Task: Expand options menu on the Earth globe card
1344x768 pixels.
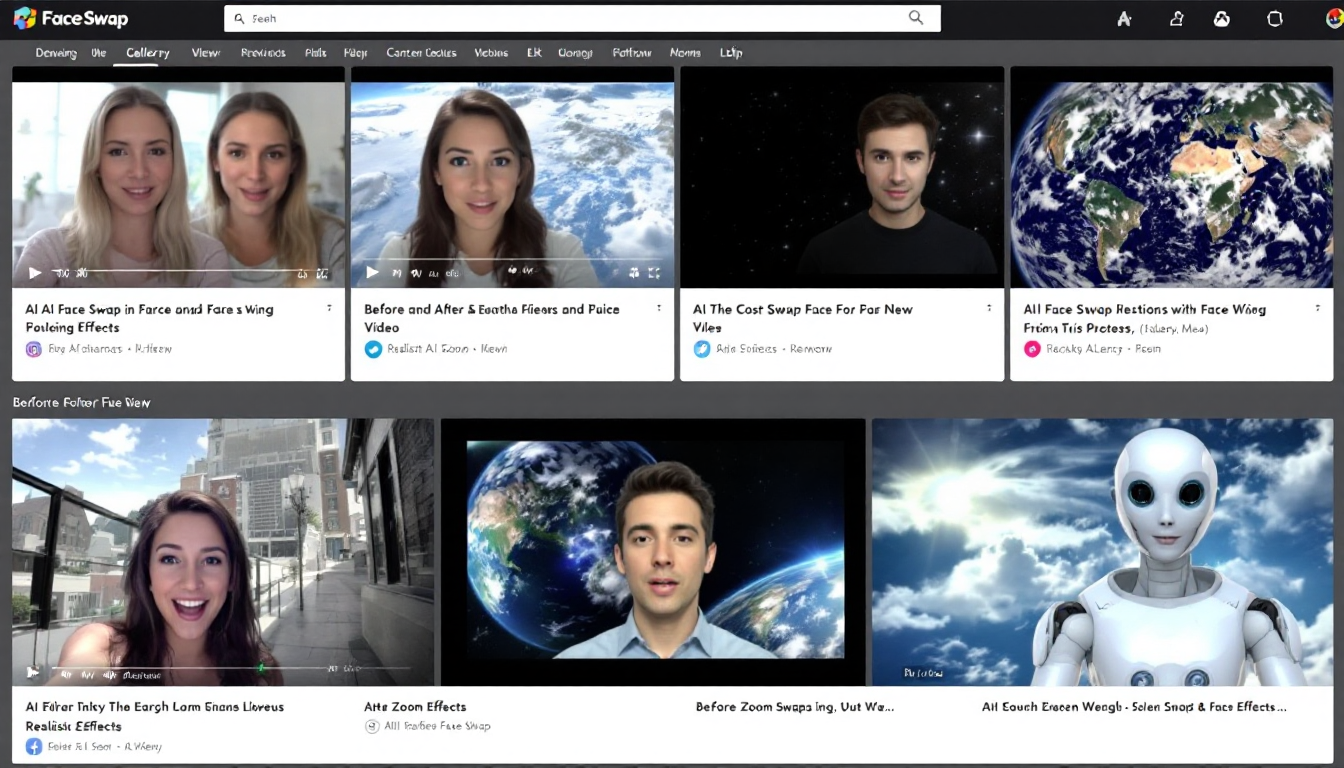Action: coord(1319,309)
